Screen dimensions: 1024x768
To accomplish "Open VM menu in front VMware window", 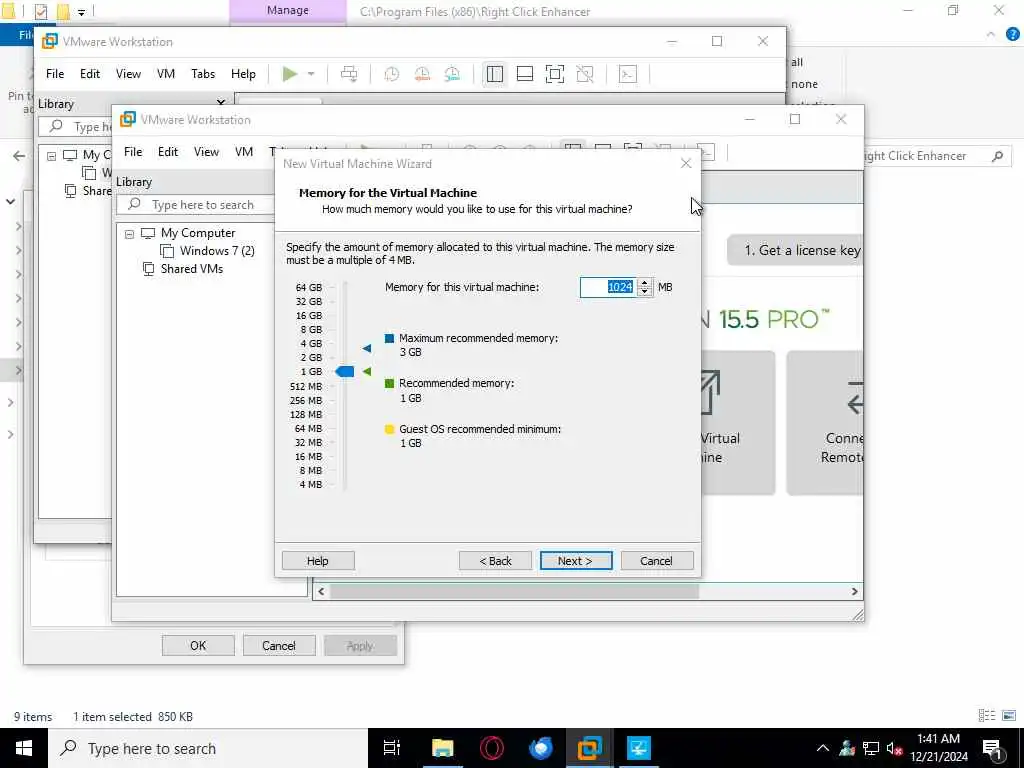I will [x=244, y=152].
